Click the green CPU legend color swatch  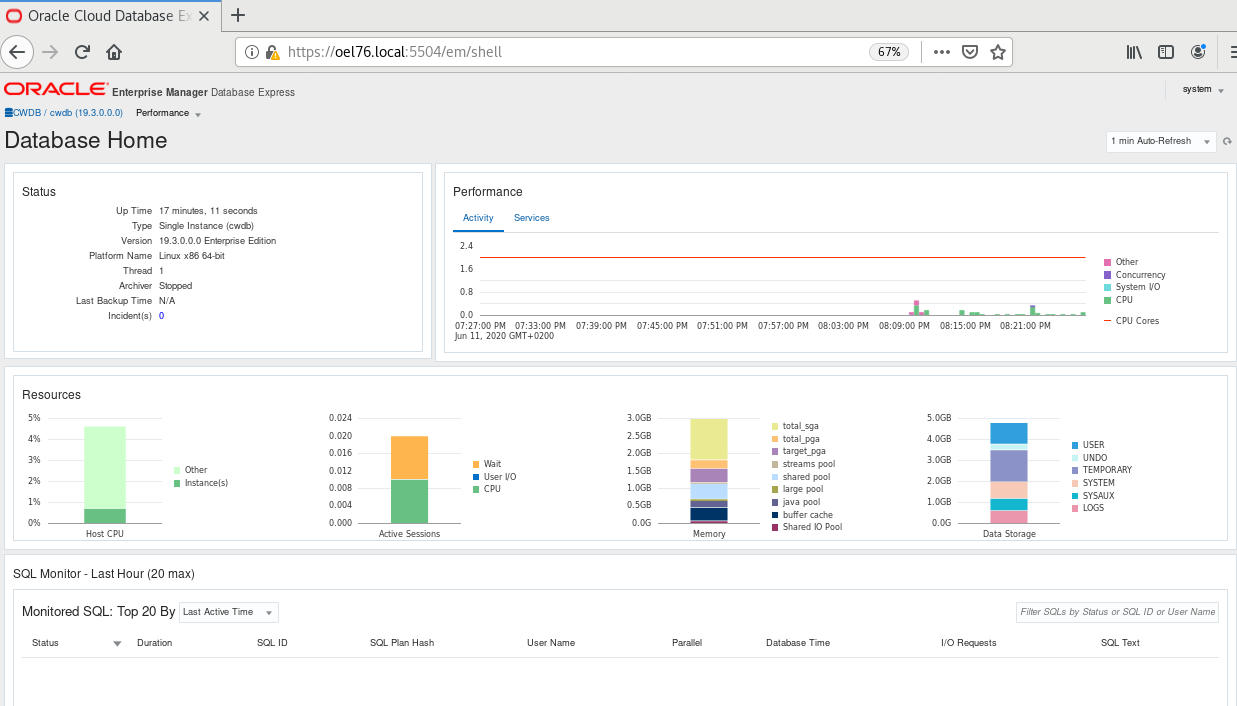click(x=1110, y=301)
